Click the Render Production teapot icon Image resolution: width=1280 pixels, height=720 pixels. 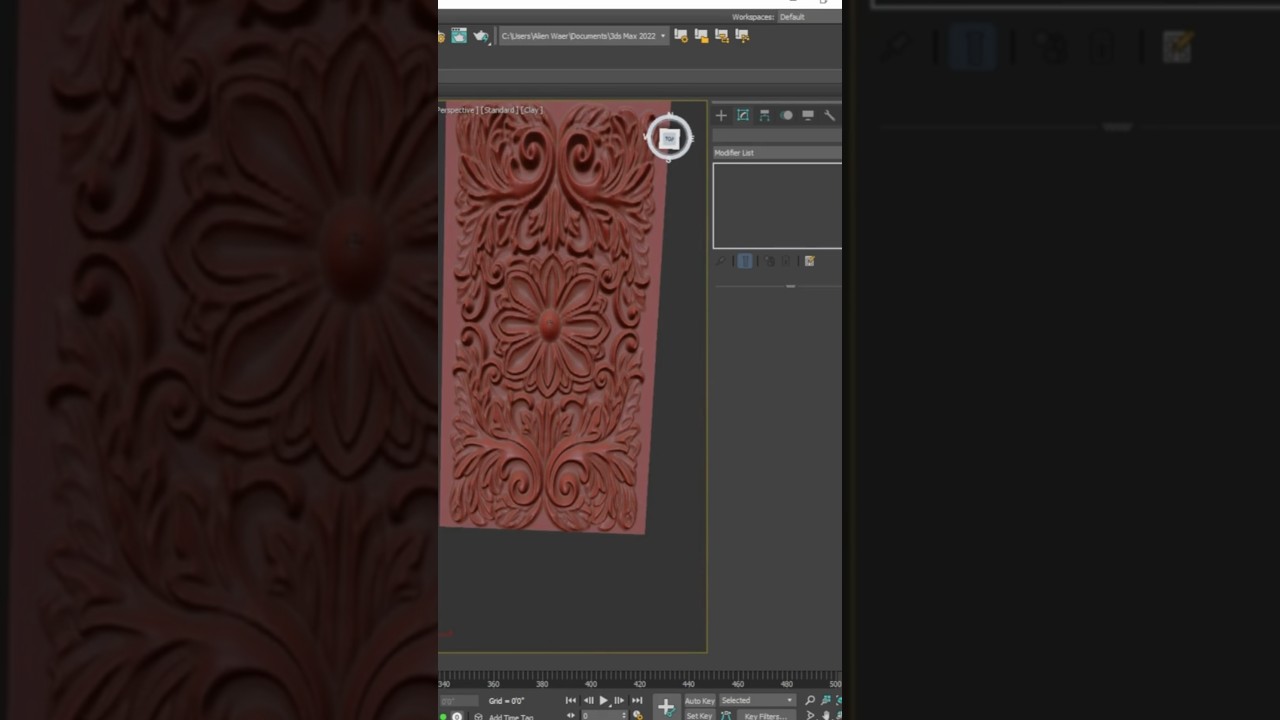coord(481,36)
